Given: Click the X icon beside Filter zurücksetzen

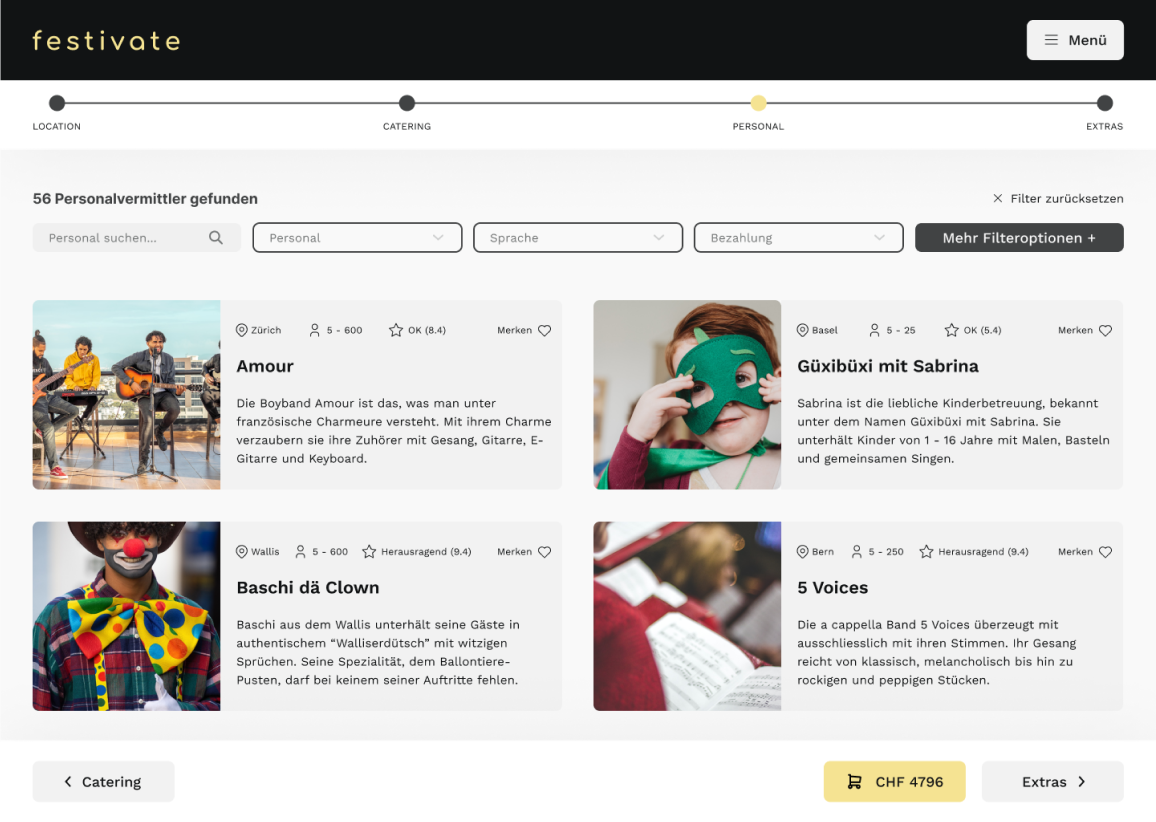Looking at the screenshot, I should (997, 199).
